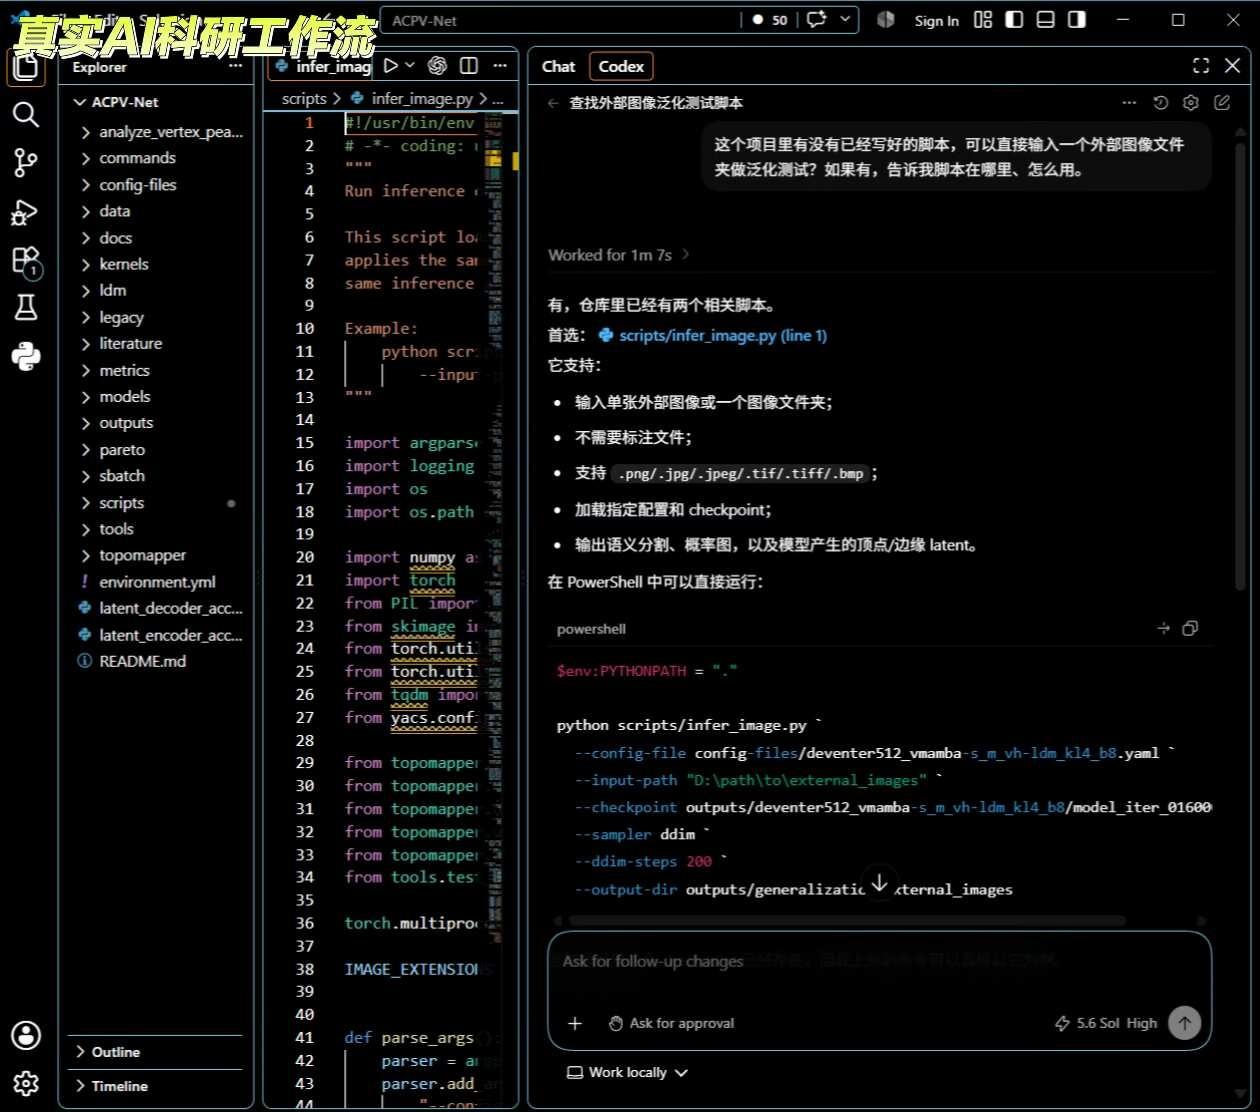Open the Search view in activity bar
1260x1112 pixels.
pyautogui.click(x=26, y=114)
